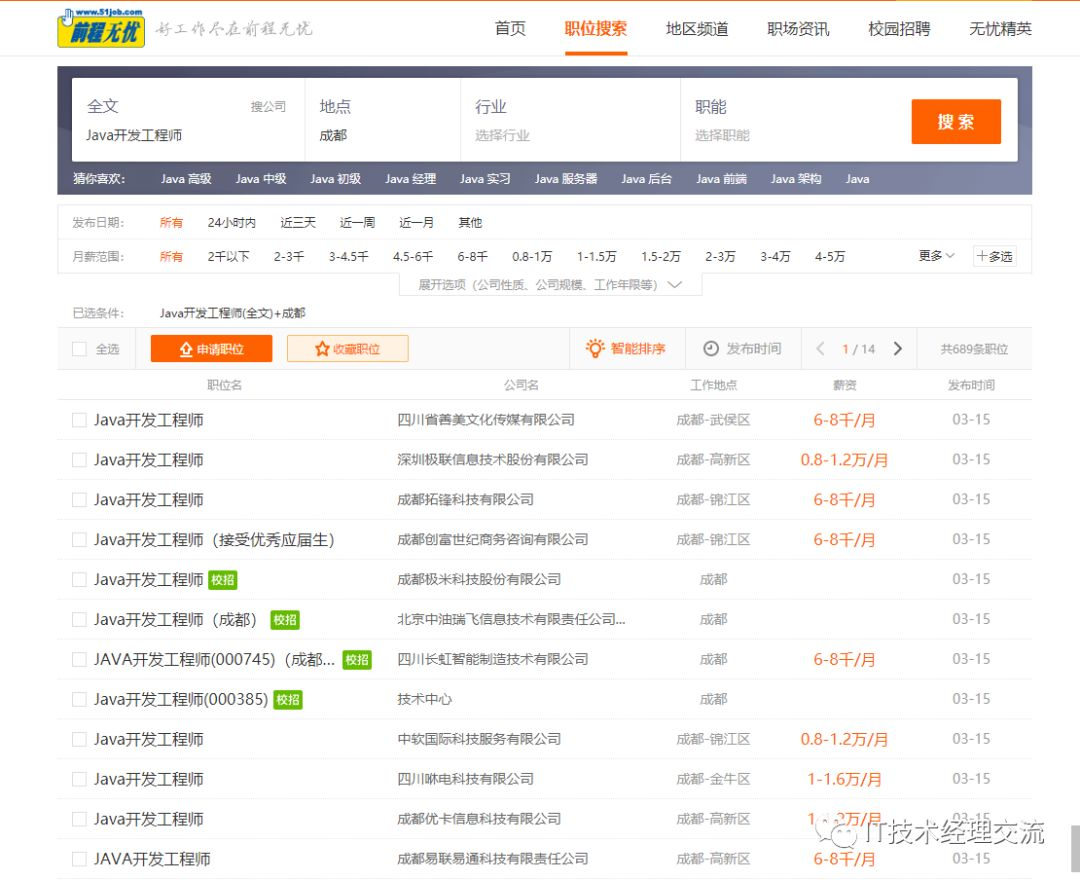This screenshot has height=880, width=1080.
Task: Open the 校园招聘 tab
Action: (x=900, y=29)
